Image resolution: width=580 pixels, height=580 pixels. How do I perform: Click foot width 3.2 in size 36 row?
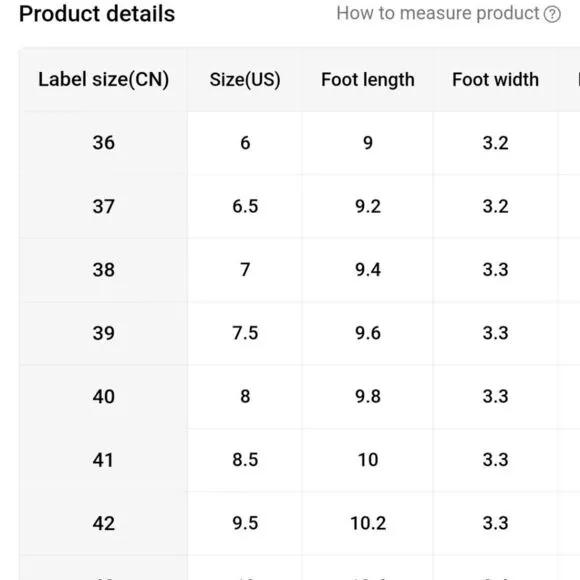pos(495,143)
